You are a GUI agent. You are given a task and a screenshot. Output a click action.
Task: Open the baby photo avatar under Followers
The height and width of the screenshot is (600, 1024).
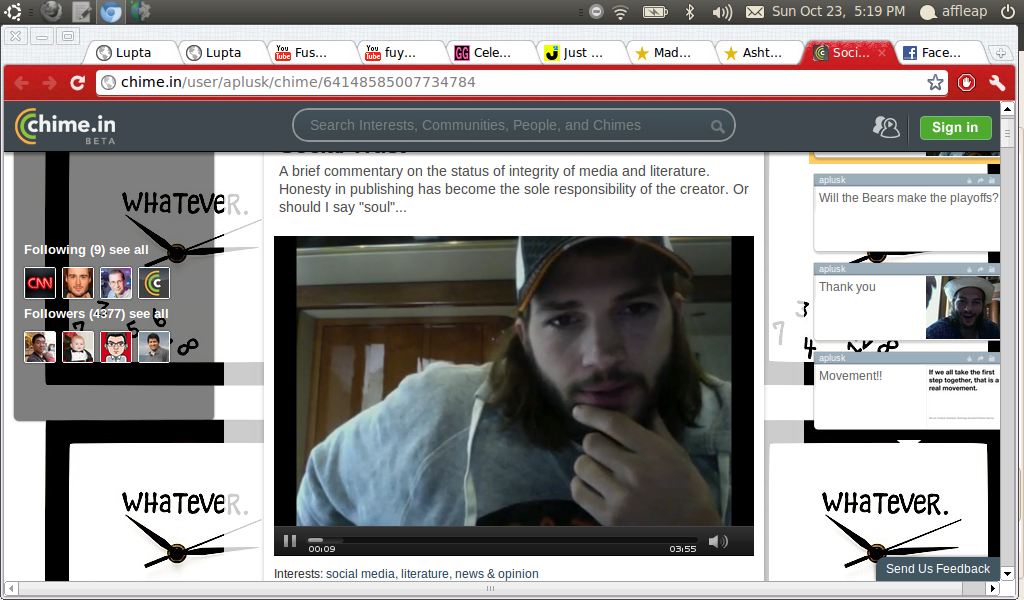tap(78, 346)
